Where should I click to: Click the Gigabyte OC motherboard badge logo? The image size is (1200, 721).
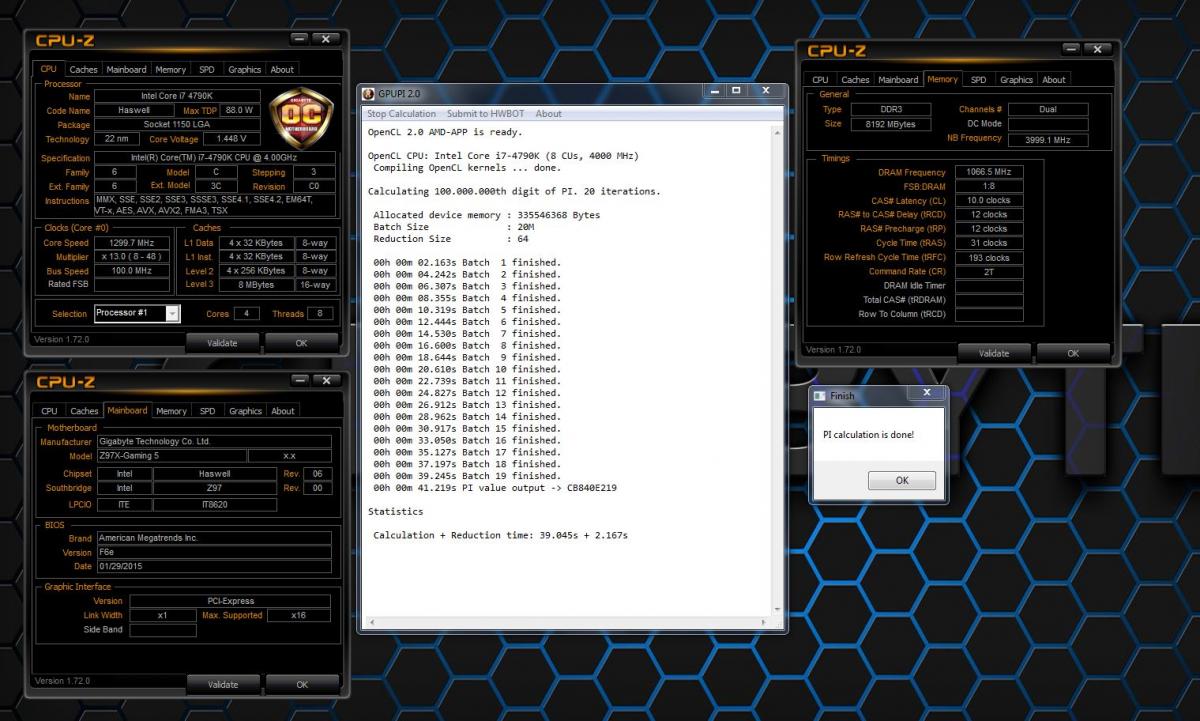302,118
